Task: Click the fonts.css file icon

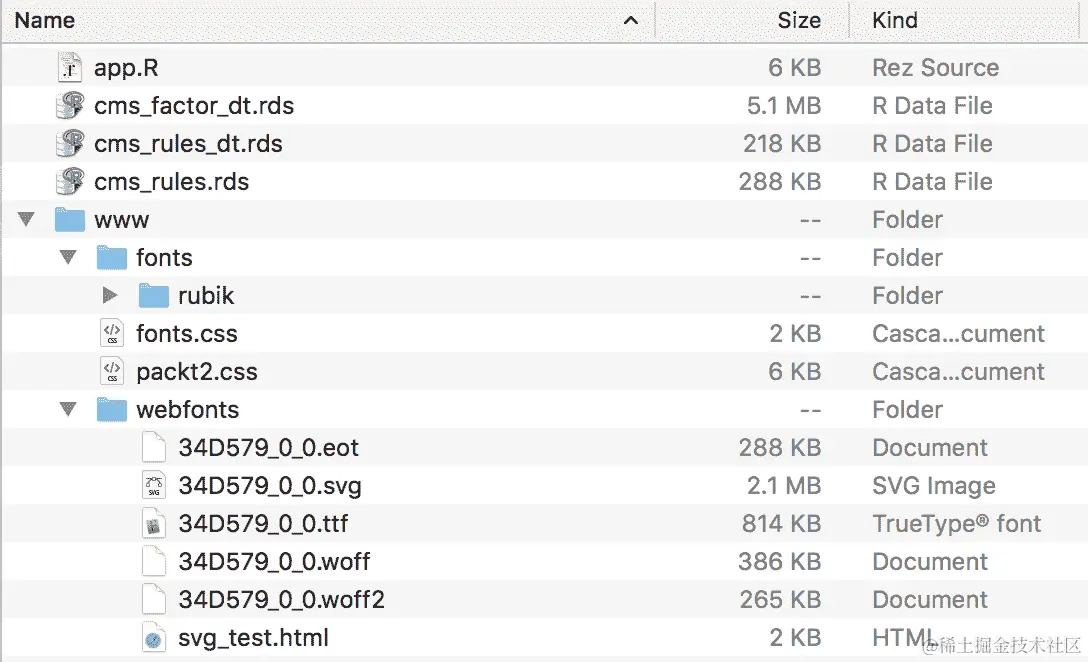Action: [112, 334]
